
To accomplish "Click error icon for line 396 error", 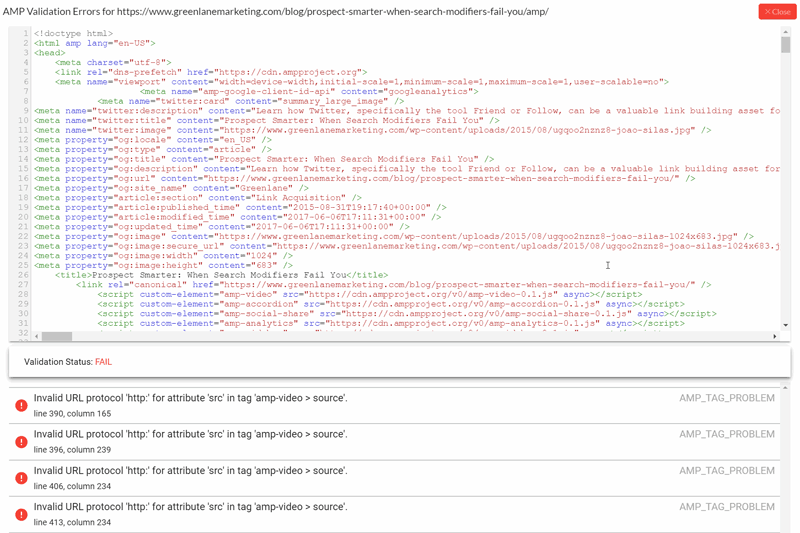I will point(21,442).
